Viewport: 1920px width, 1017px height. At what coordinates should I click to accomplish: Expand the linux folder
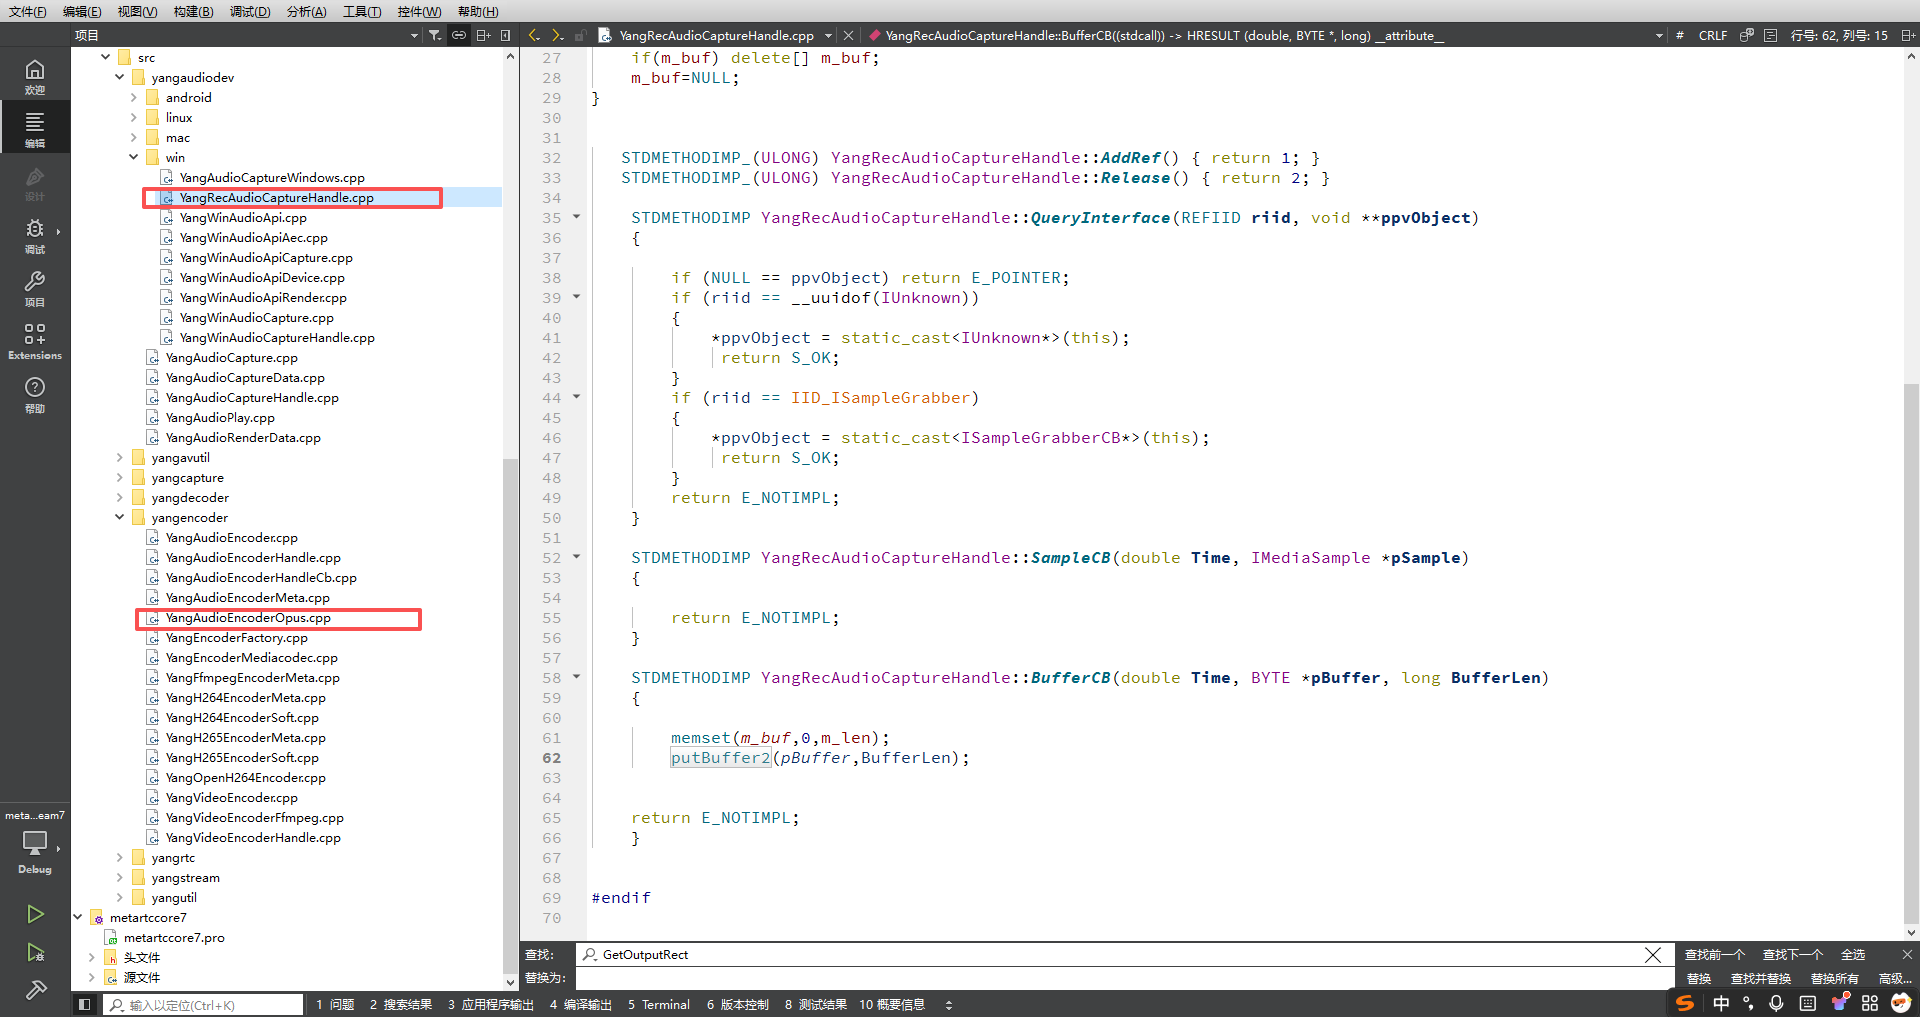pos(133,117)
